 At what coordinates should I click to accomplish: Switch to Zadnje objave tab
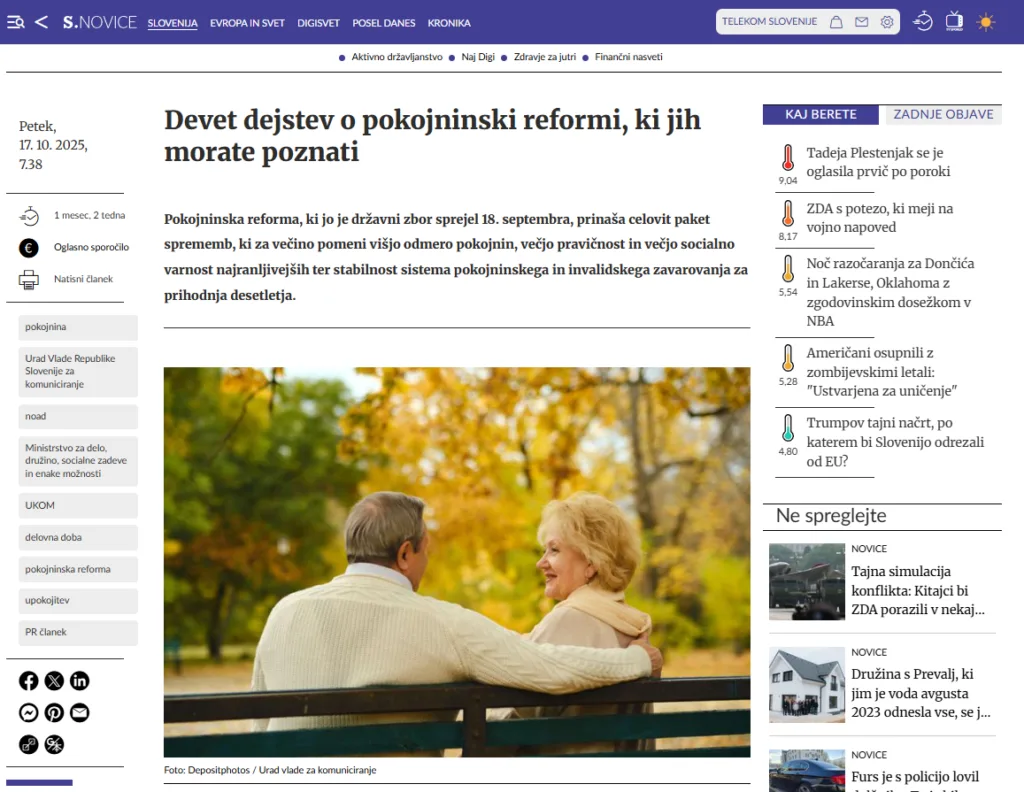(x=943, y=114)
